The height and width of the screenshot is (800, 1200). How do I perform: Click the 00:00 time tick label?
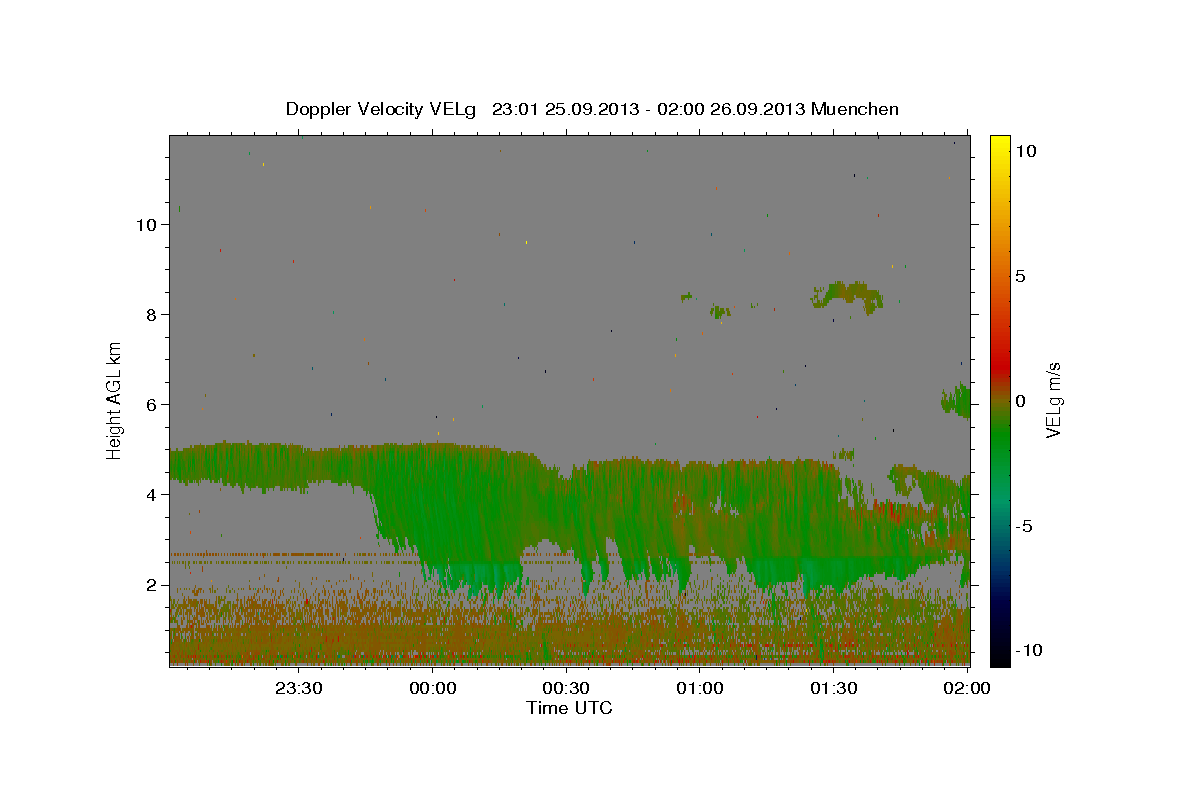tap(432, 688)
